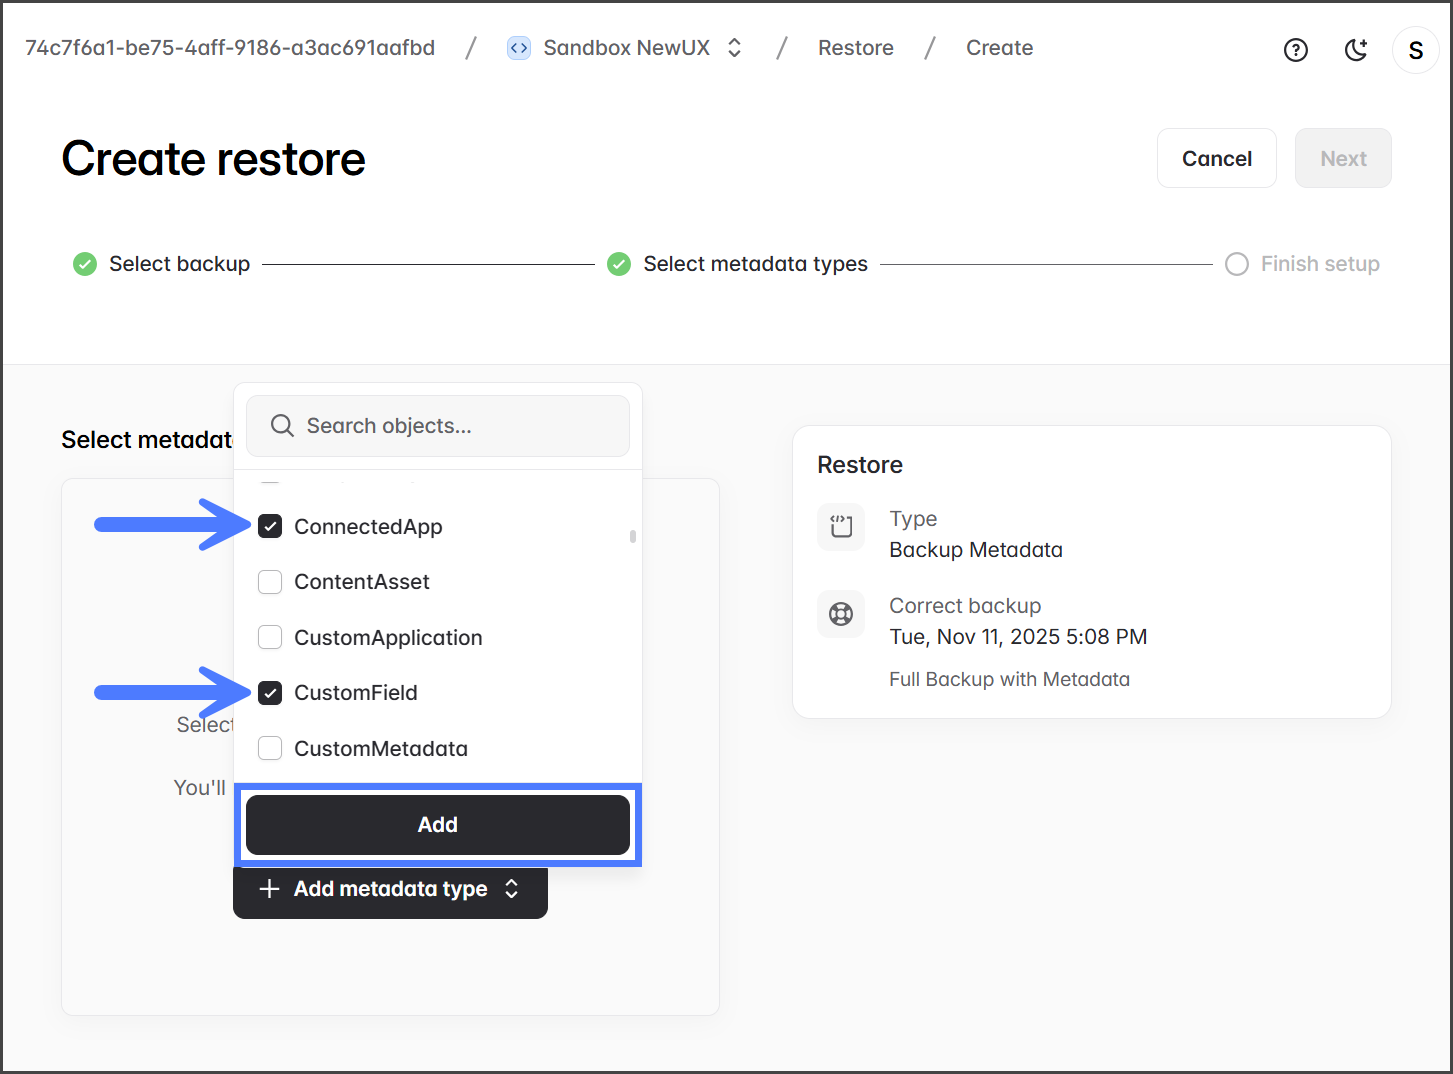Enable the CustomApplication checkbox
This screenshot has height=1074, width=1453.
(270, 638)
